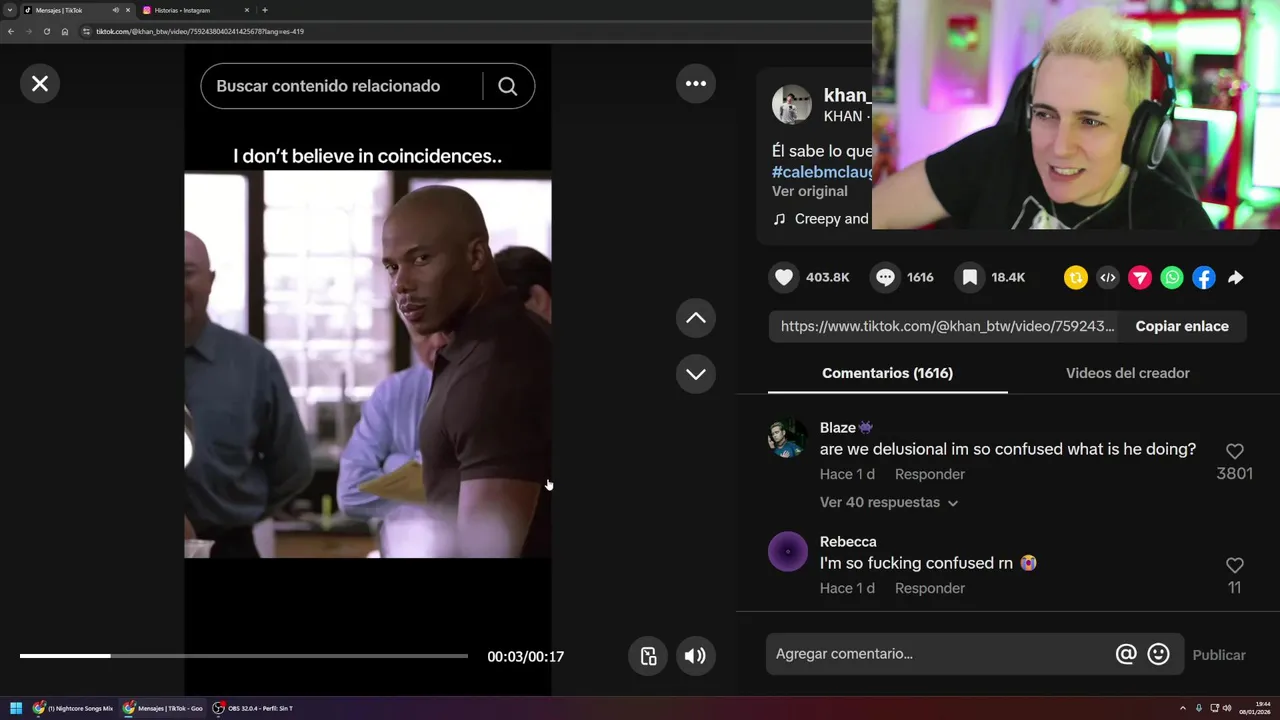Close the 'Historias • Instagram' tab
Viewport: 1280px width, 720px height.
click(x=247, y=10)
